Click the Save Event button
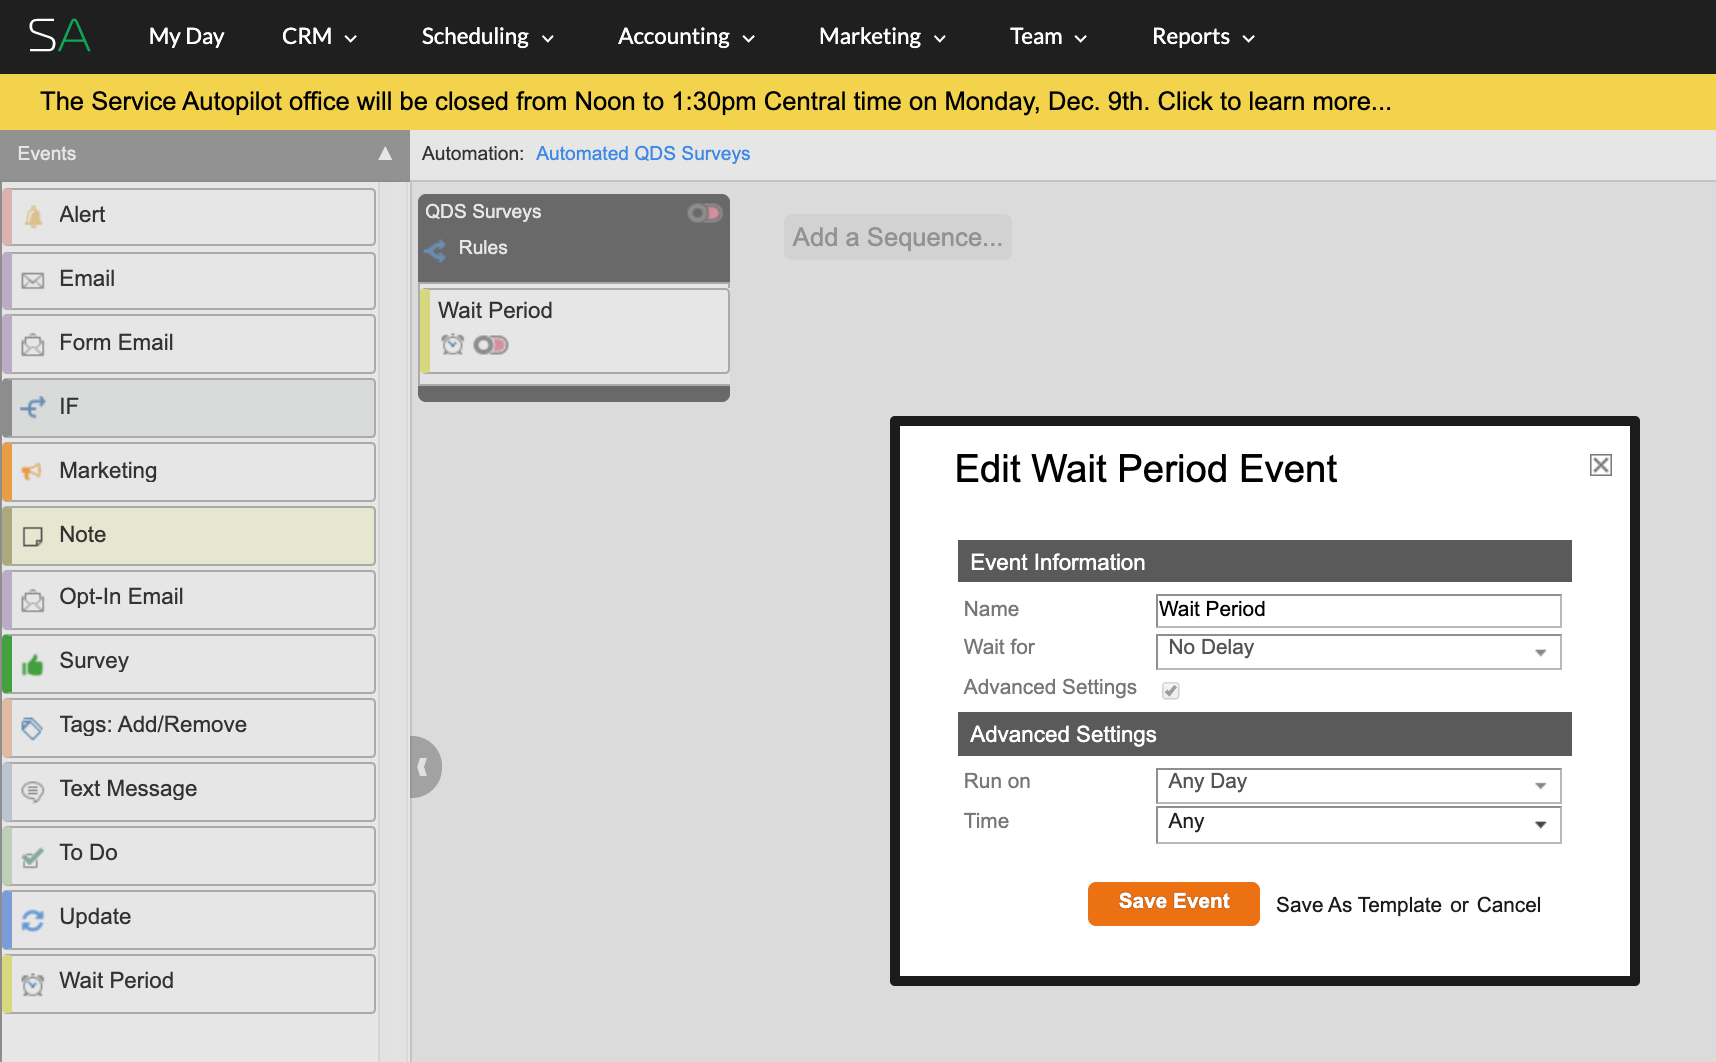Image resolution: width=1716 pixels, height=1062 pixels. (1174, 903)
